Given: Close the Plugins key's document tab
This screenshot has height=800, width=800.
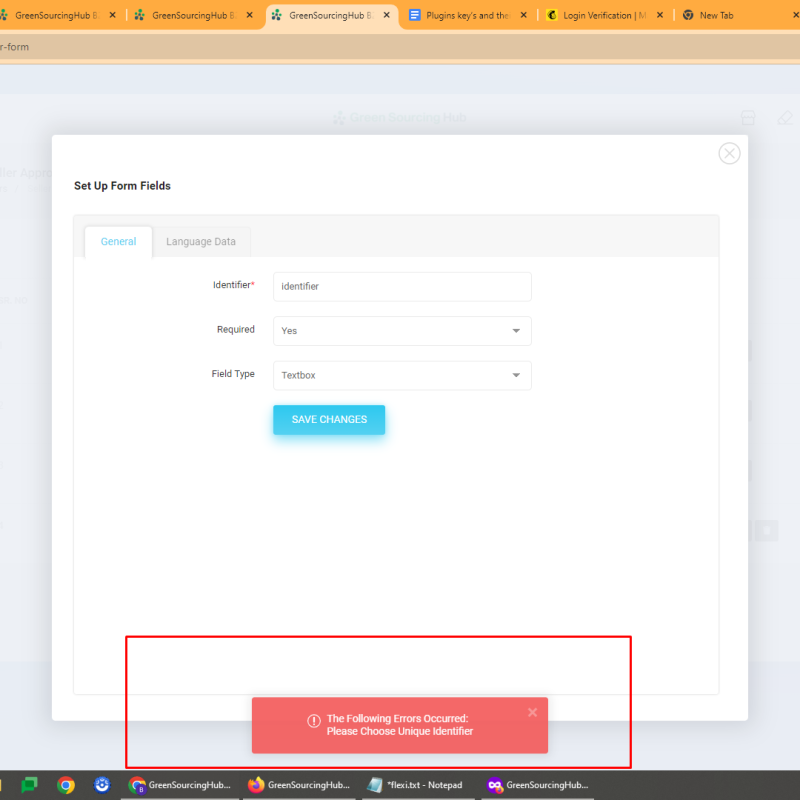Looking at the screenshot, I should click(x=523, y=15).
